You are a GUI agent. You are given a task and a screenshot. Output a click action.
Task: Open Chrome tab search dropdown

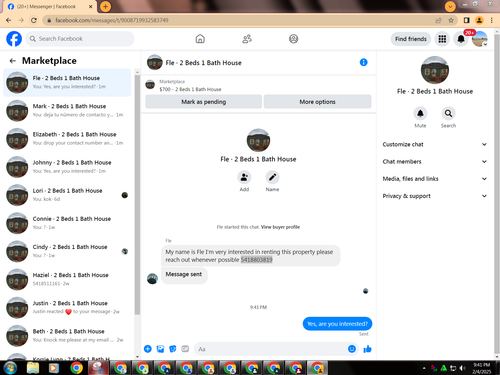point(450,6)
